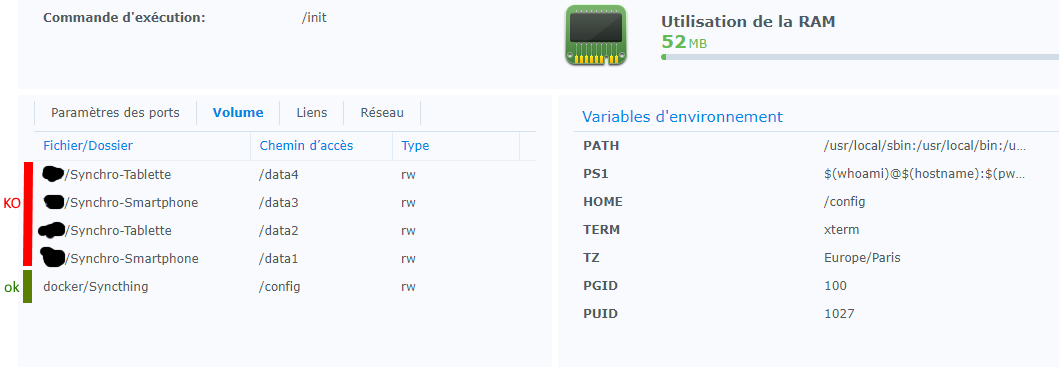Image resolution: width=1059 pixels, height=367 pixels.
Task: Click the Variables d'environnement heading
Action: coord(682,116)
